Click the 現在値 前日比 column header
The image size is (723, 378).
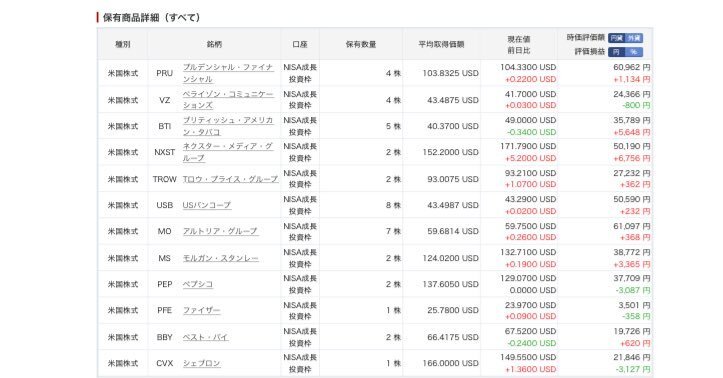(519, 45)
